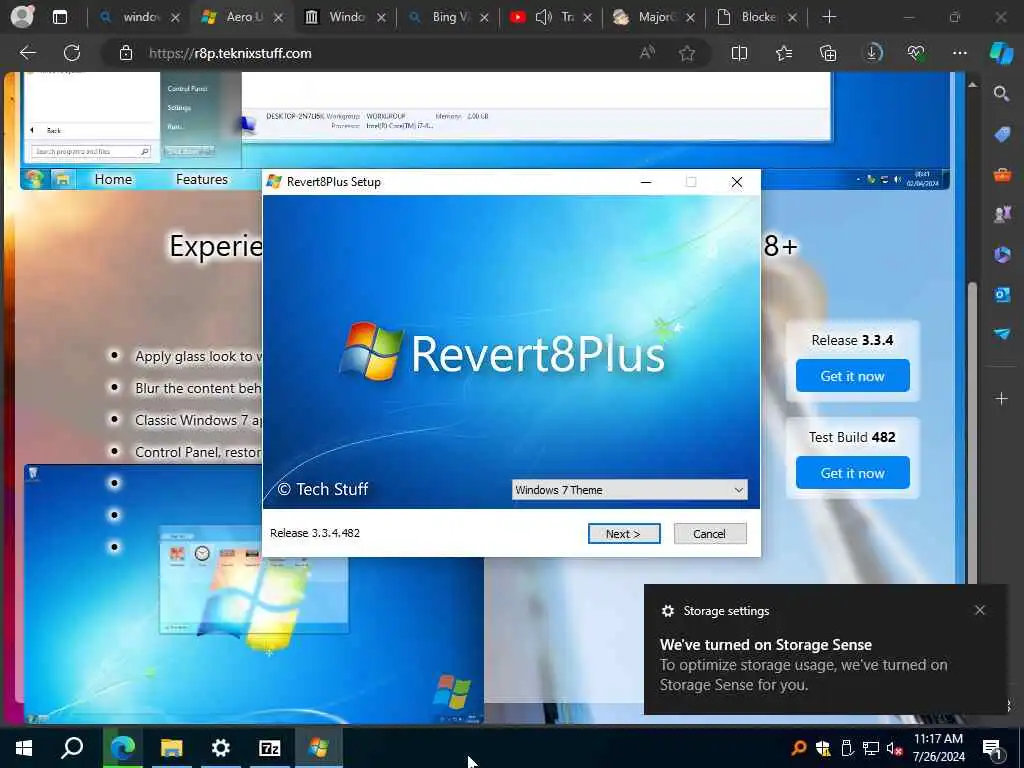Image resolution: width=1024 pixels, height=768 pixels.
Task: Cancel the Revert8Plus Setup
Action: (710, 534)
